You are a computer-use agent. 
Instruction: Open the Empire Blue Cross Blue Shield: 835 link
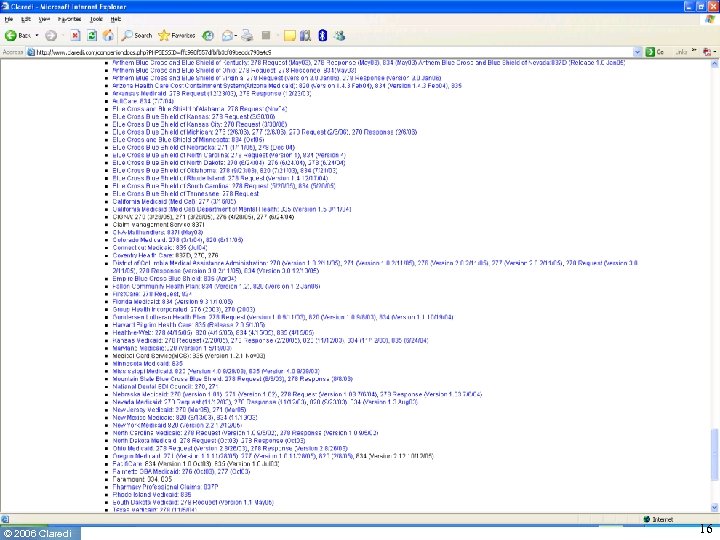(x=174, y=278)
